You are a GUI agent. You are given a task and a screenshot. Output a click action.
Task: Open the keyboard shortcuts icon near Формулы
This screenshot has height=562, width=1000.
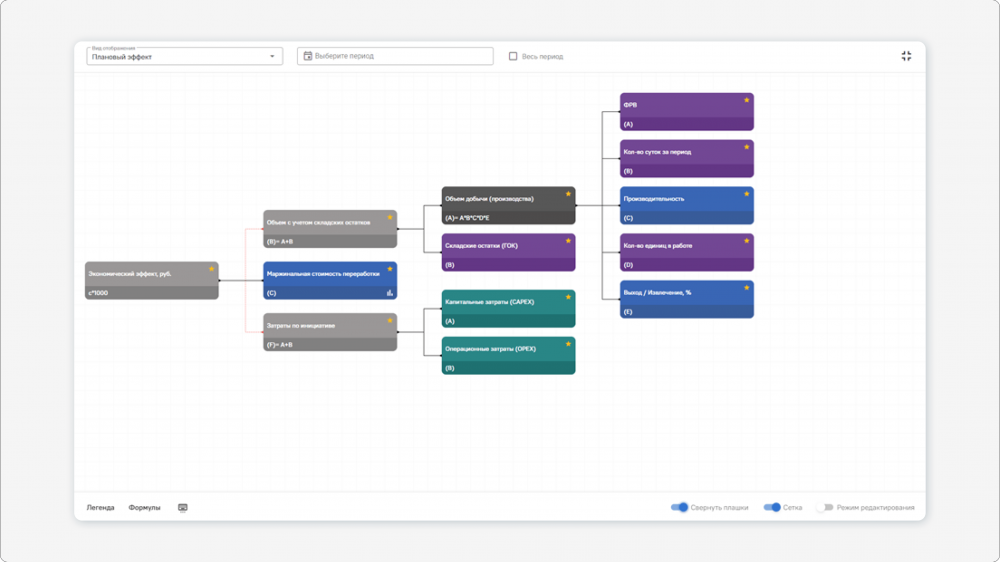click(x=182, y=508)
